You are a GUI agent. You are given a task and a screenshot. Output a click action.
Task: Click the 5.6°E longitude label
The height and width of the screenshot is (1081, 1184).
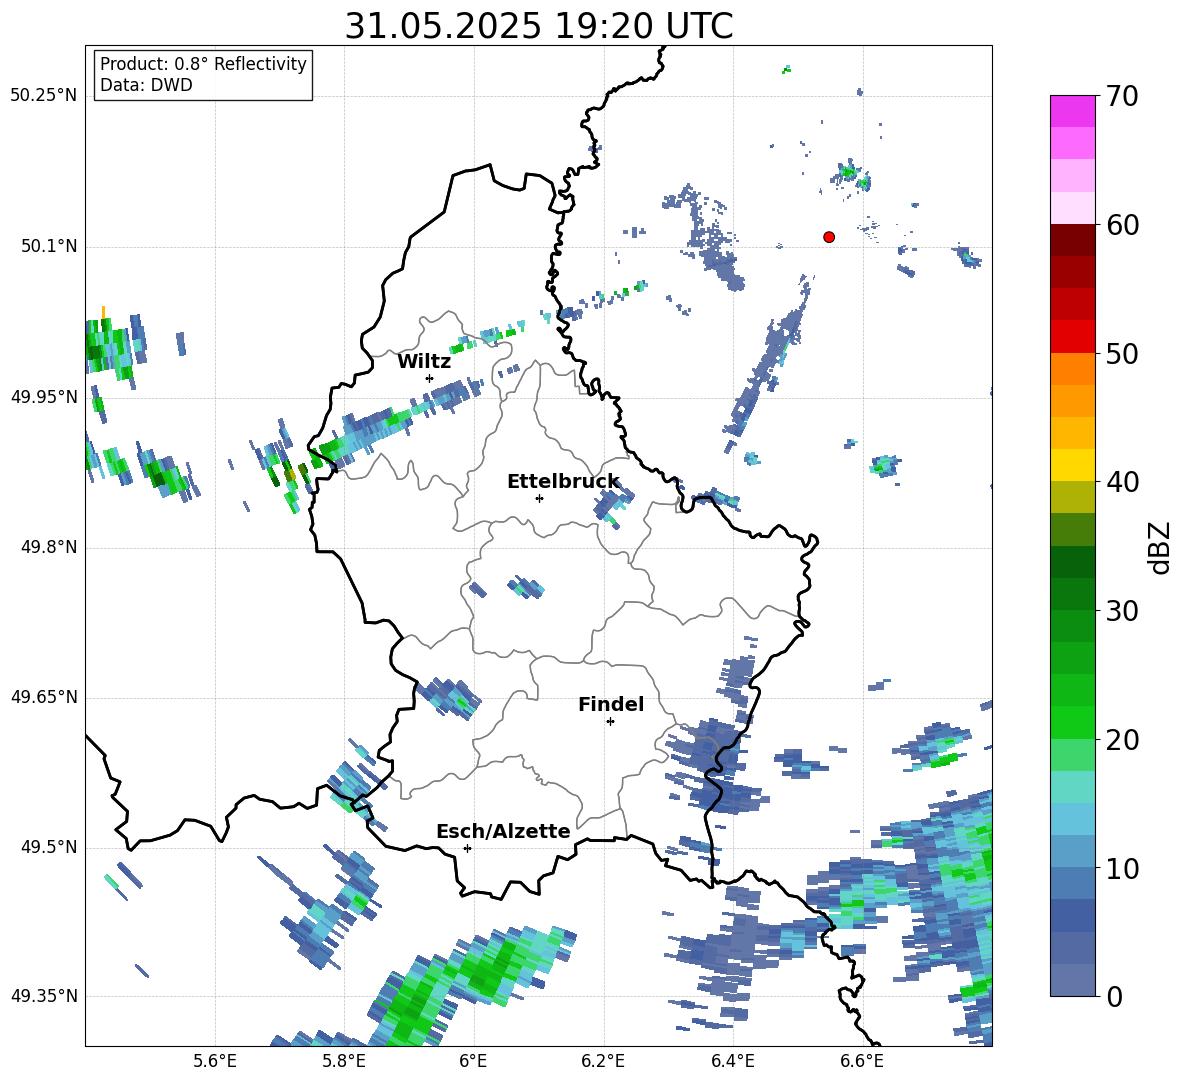215,1062
